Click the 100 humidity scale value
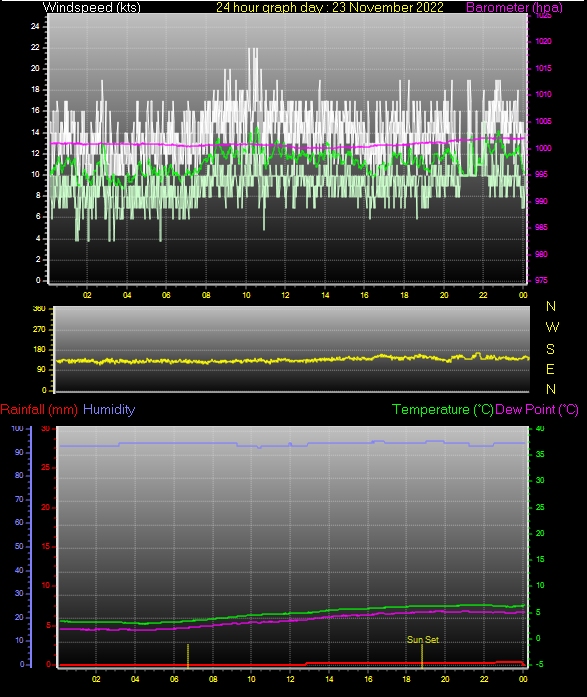The image size is (587, 697). coord(17,429)
